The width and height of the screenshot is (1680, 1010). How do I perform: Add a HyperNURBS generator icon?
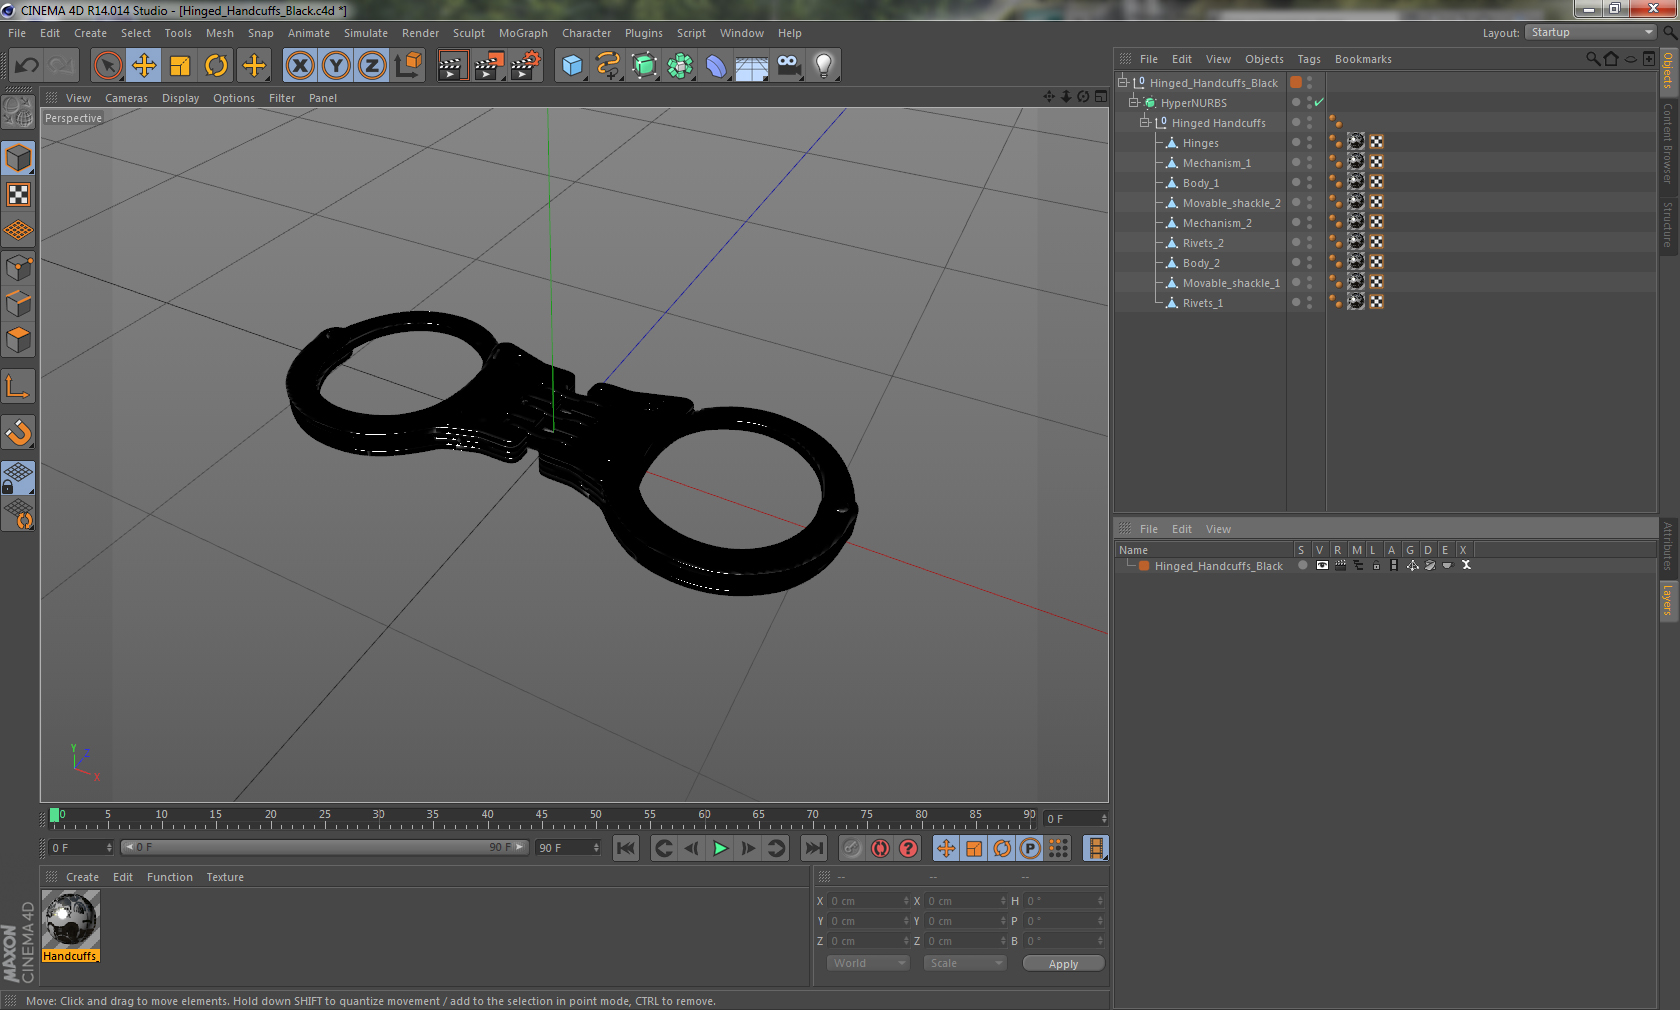(x=644, y=66)
